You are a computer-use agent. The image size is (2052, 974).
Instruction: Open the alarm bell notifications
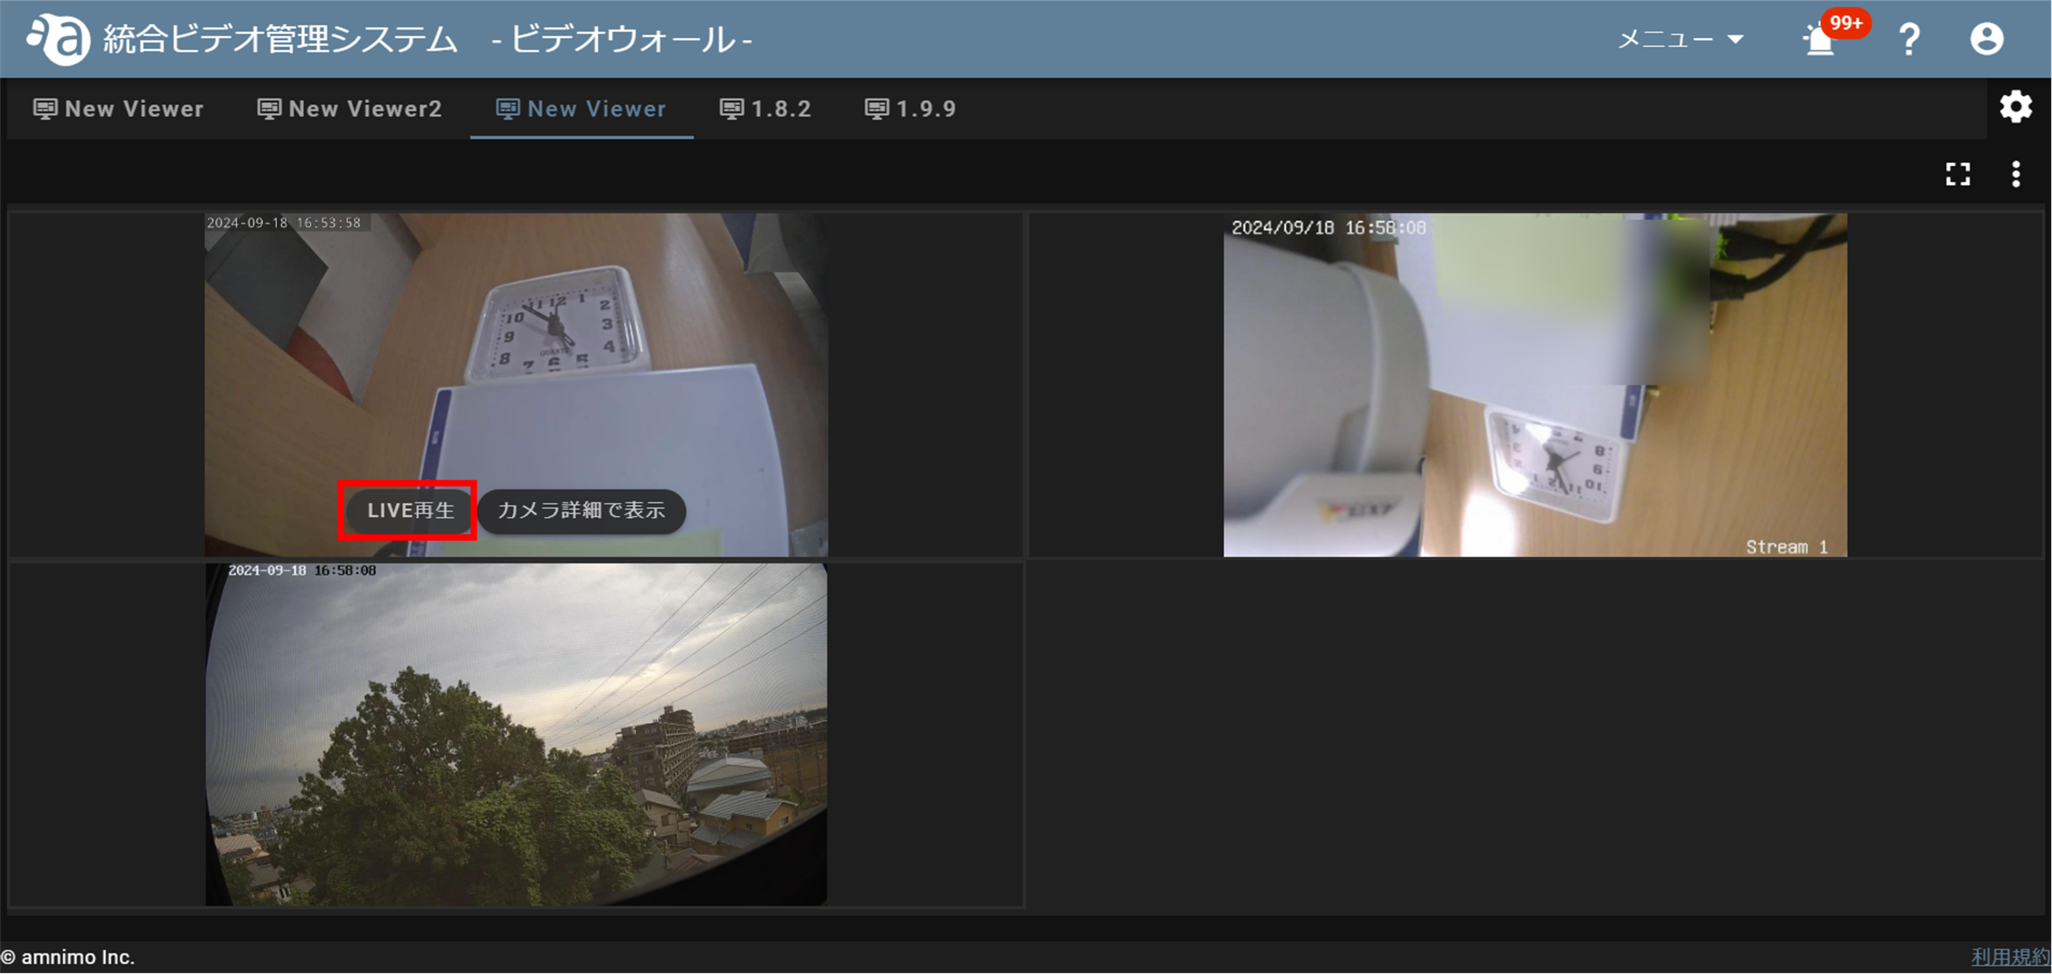(x=1819, y=41)
